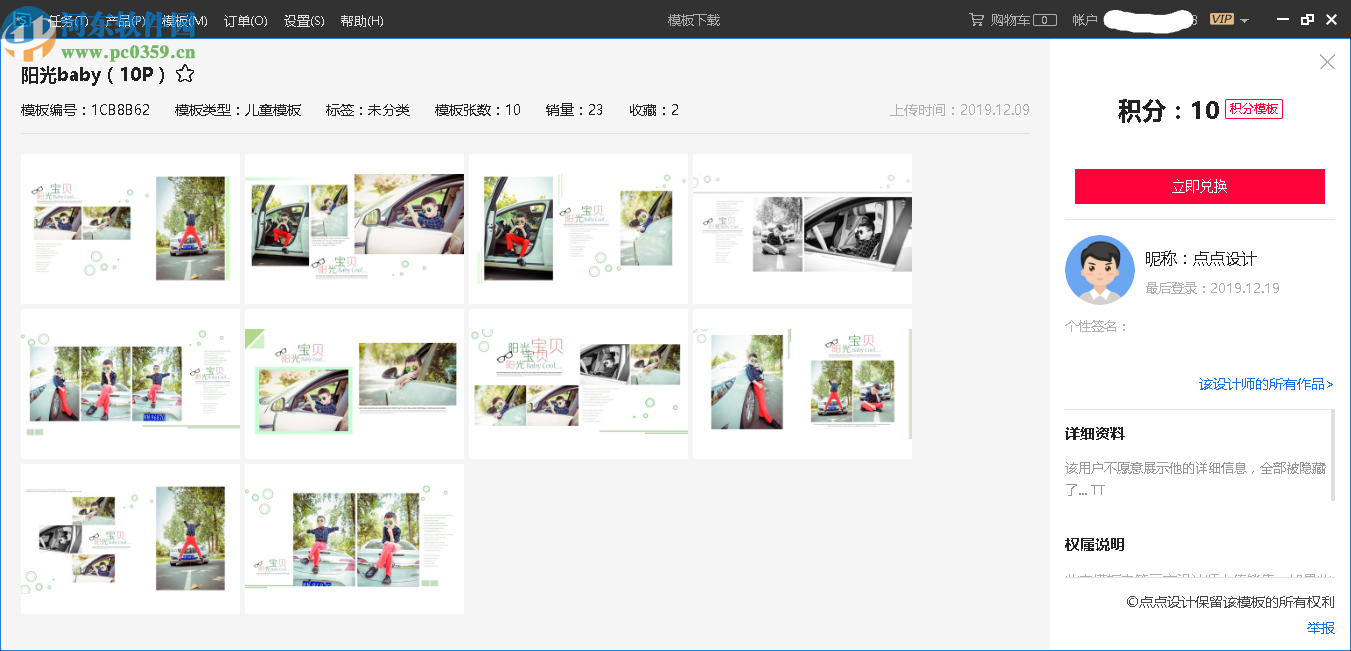Image resolution: width=1351 pixels, height=651 pixels.
Task: Open first template page thumbnail
Action: [x=130, y=229]
